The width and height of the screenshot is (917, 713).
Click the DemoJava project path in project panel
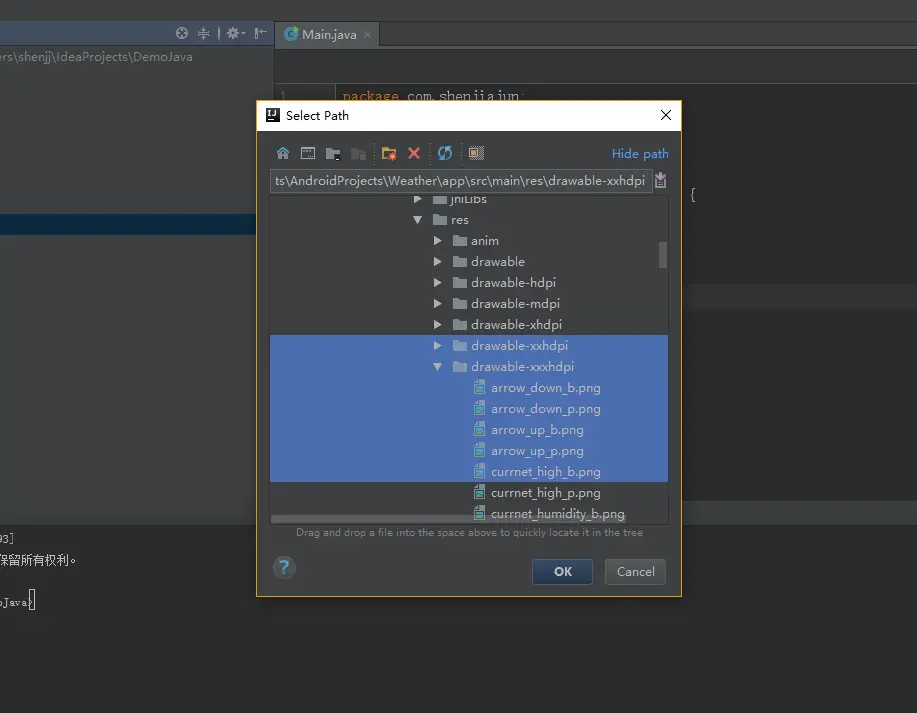96,57
